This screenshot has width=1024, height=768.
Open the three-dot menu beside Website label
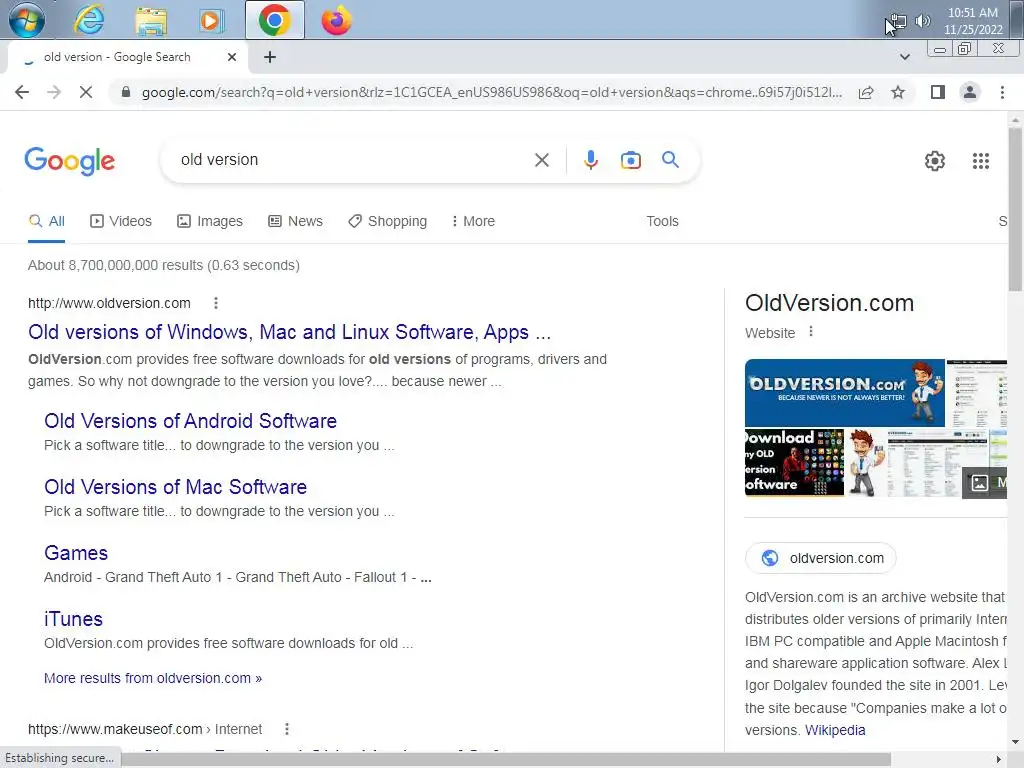810,332
